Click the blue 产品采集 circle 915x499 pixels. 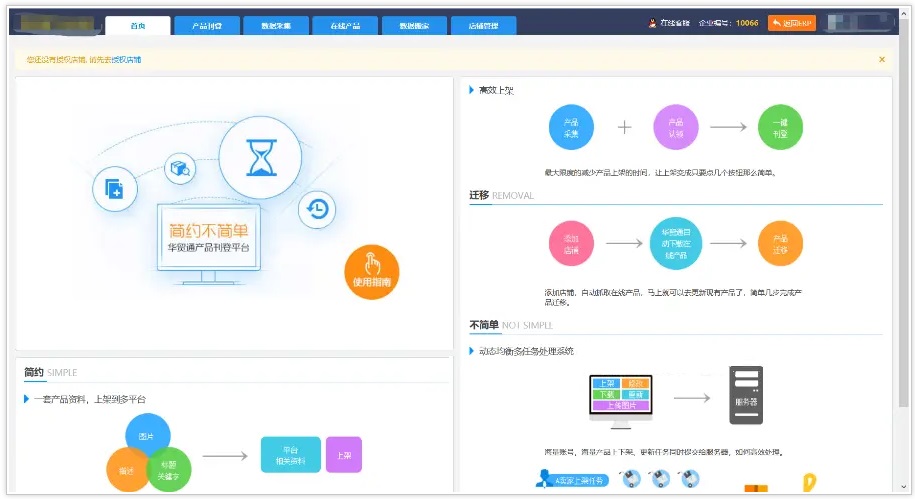(x=571, y=127)
